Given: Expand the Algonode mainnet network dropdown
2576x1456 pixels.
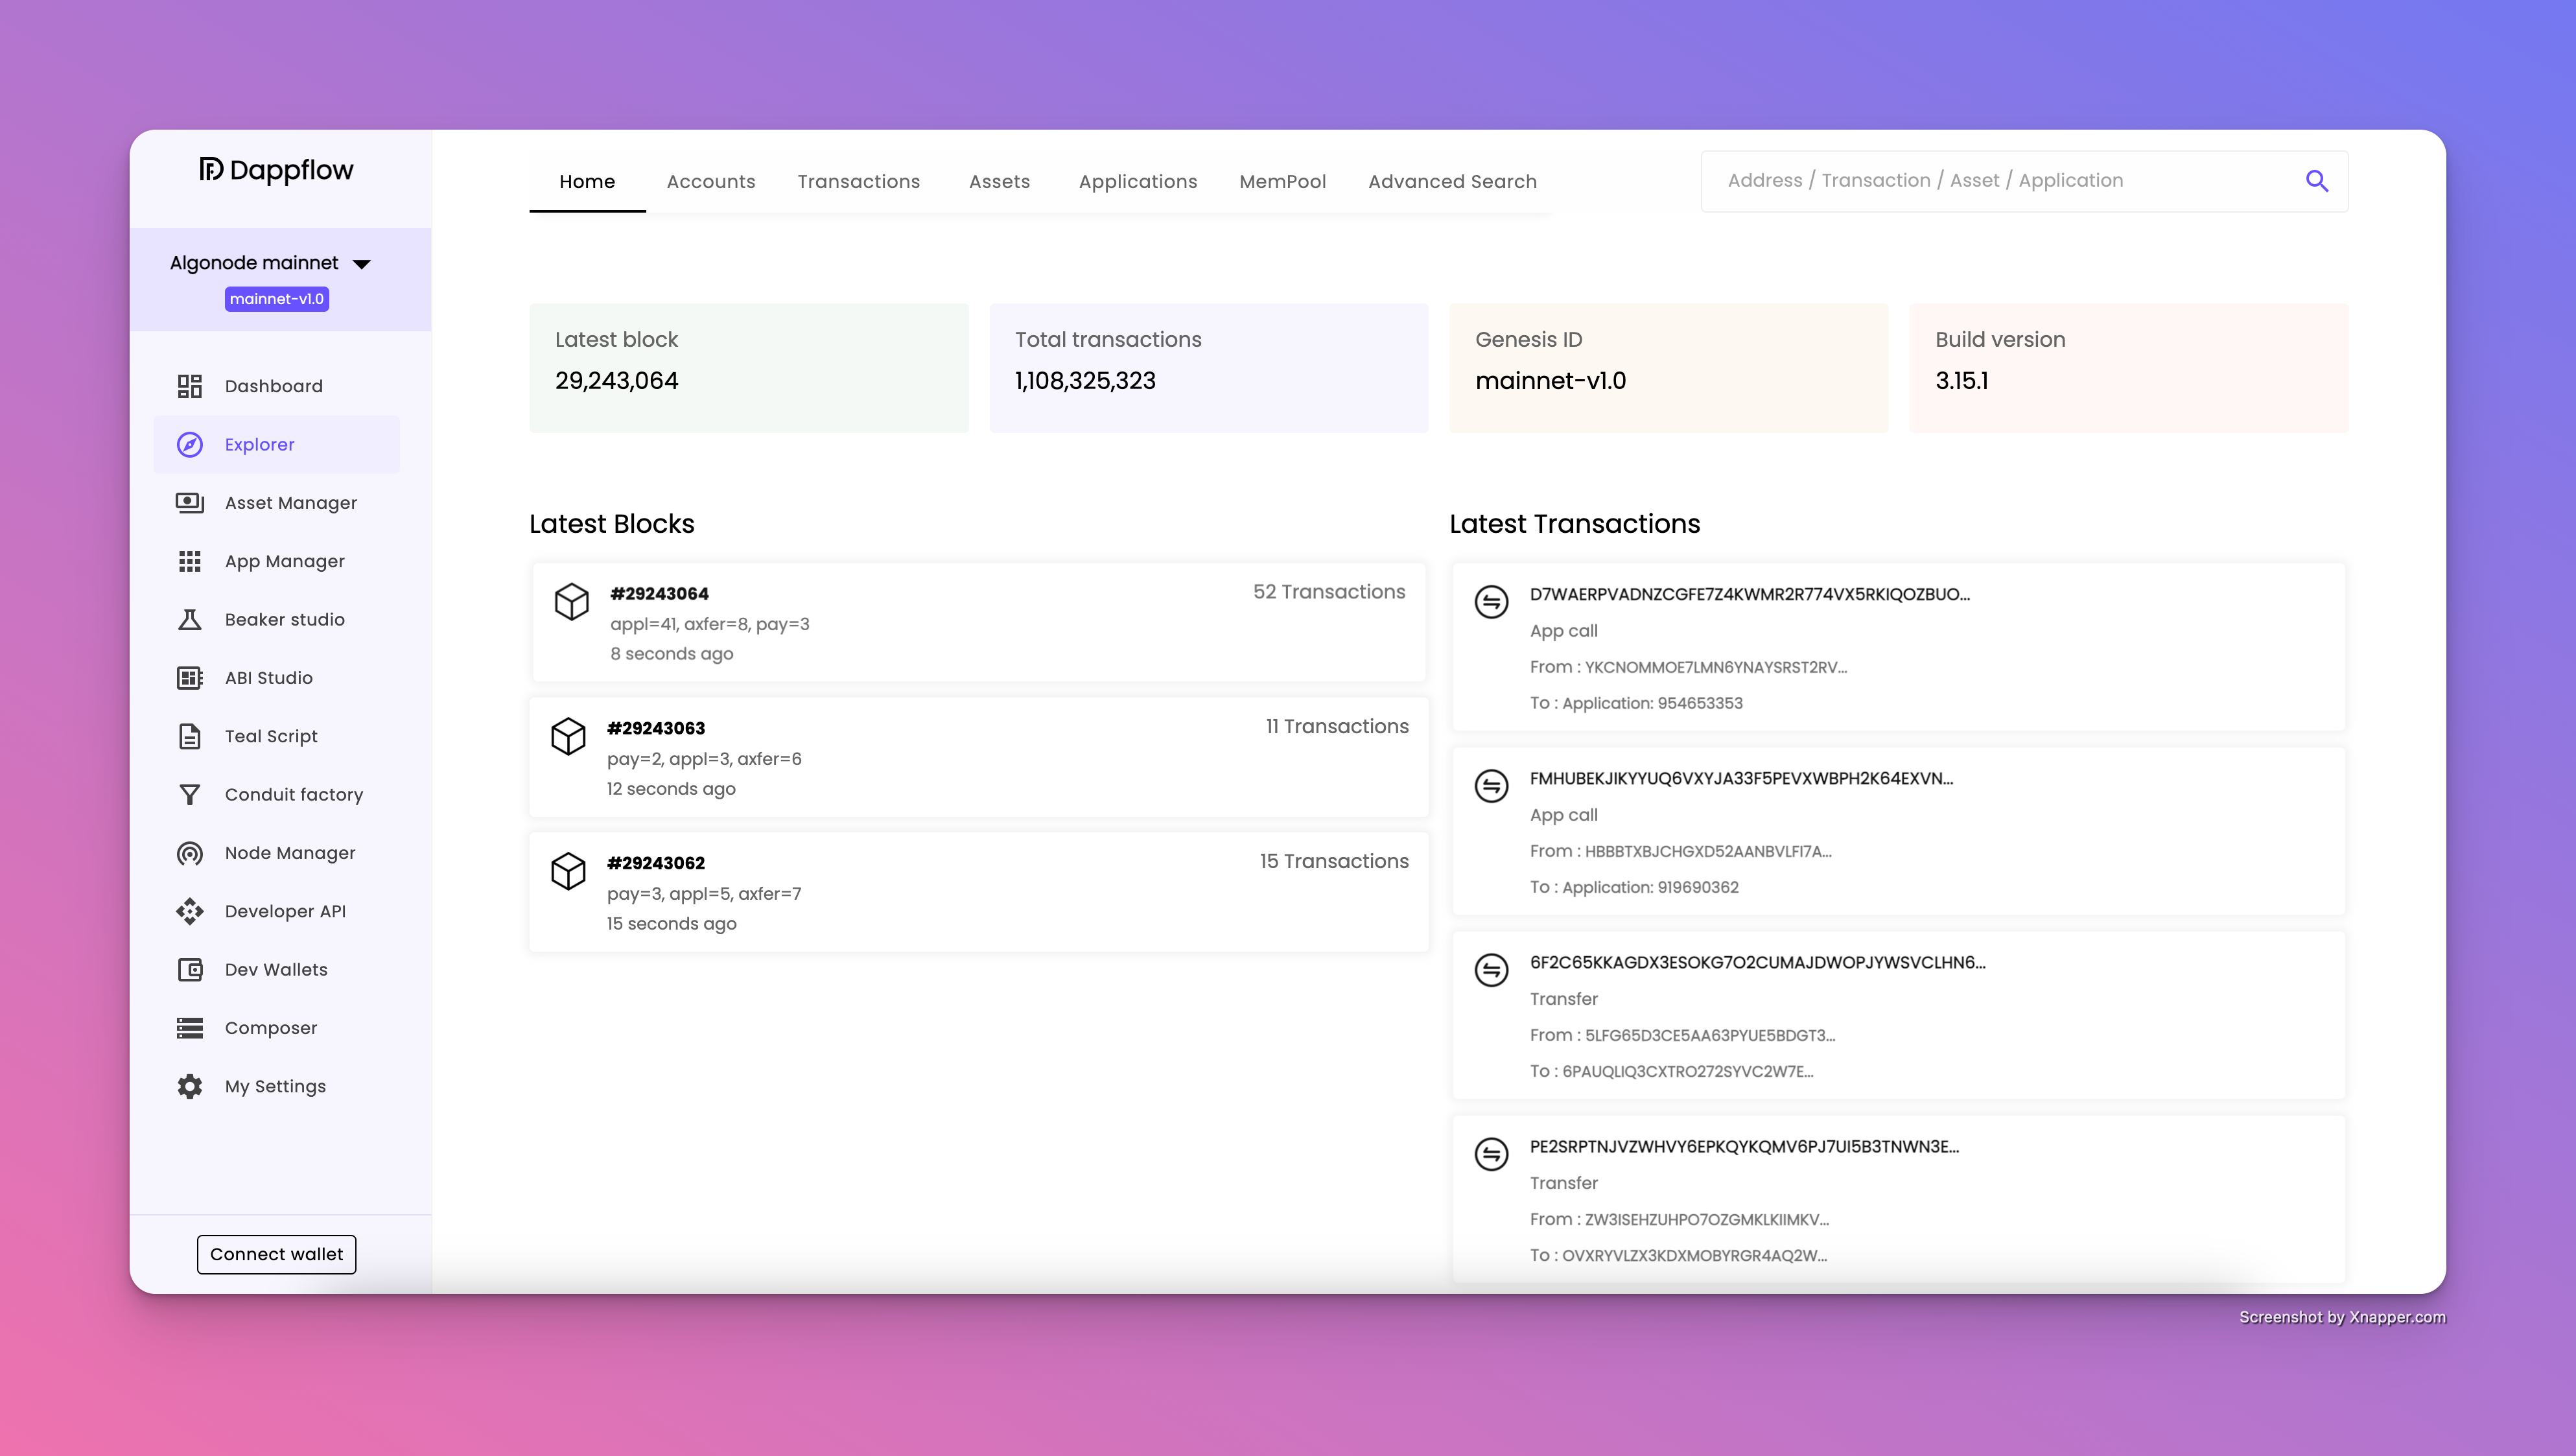Looking at the screenshot, I should [x=362, y=264].
